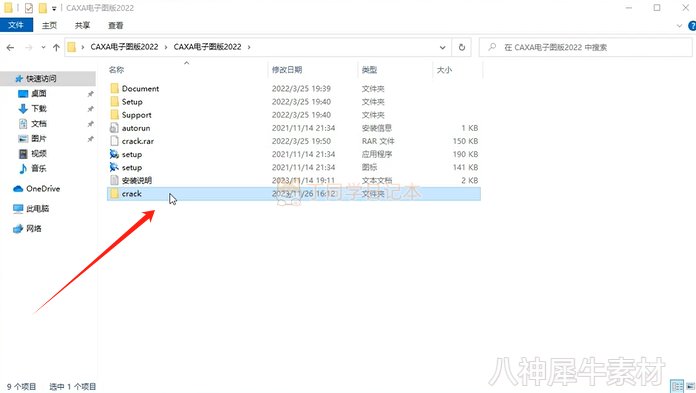Sort by the 名称 column header

pyautogui.click(x=116, y=70)
